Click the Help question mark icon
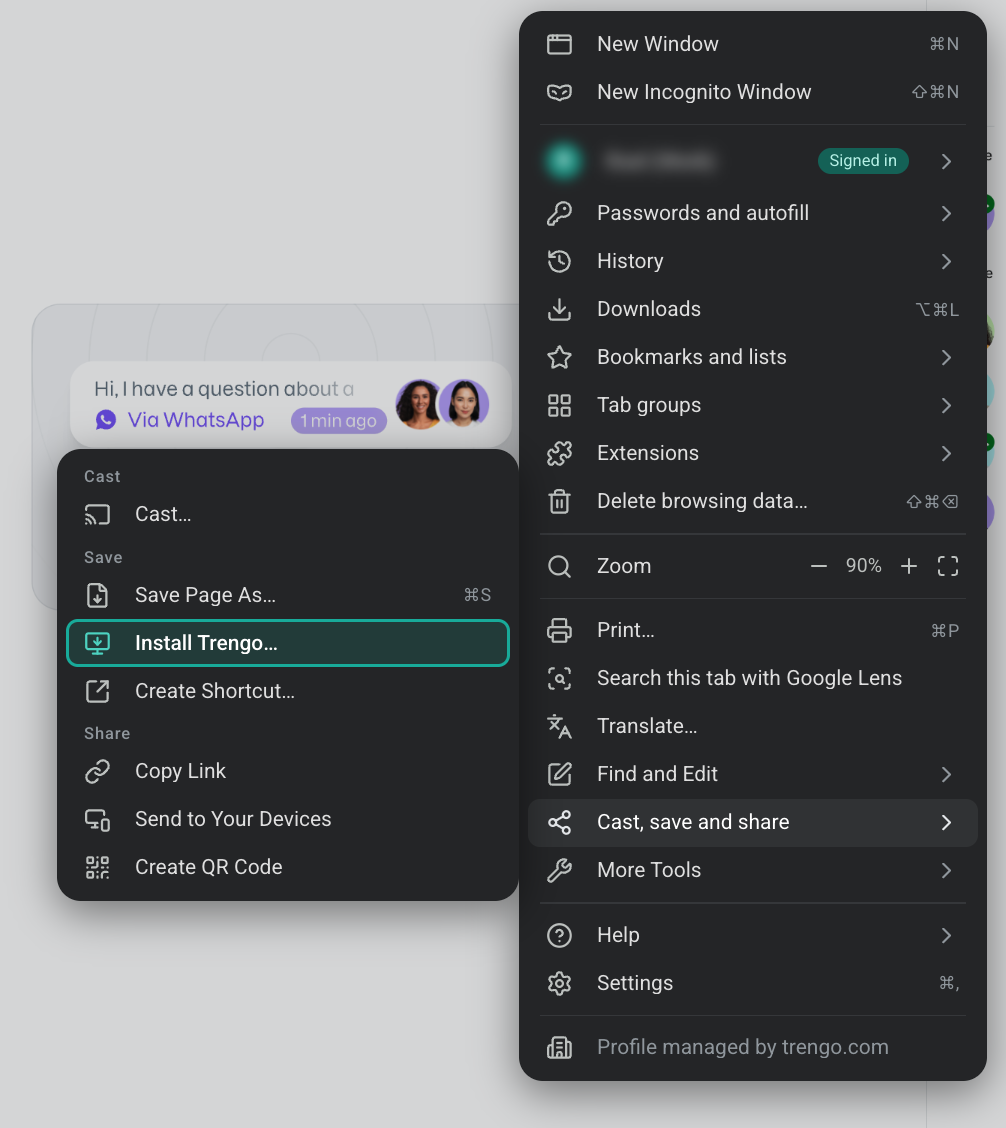 pos(559,935)
